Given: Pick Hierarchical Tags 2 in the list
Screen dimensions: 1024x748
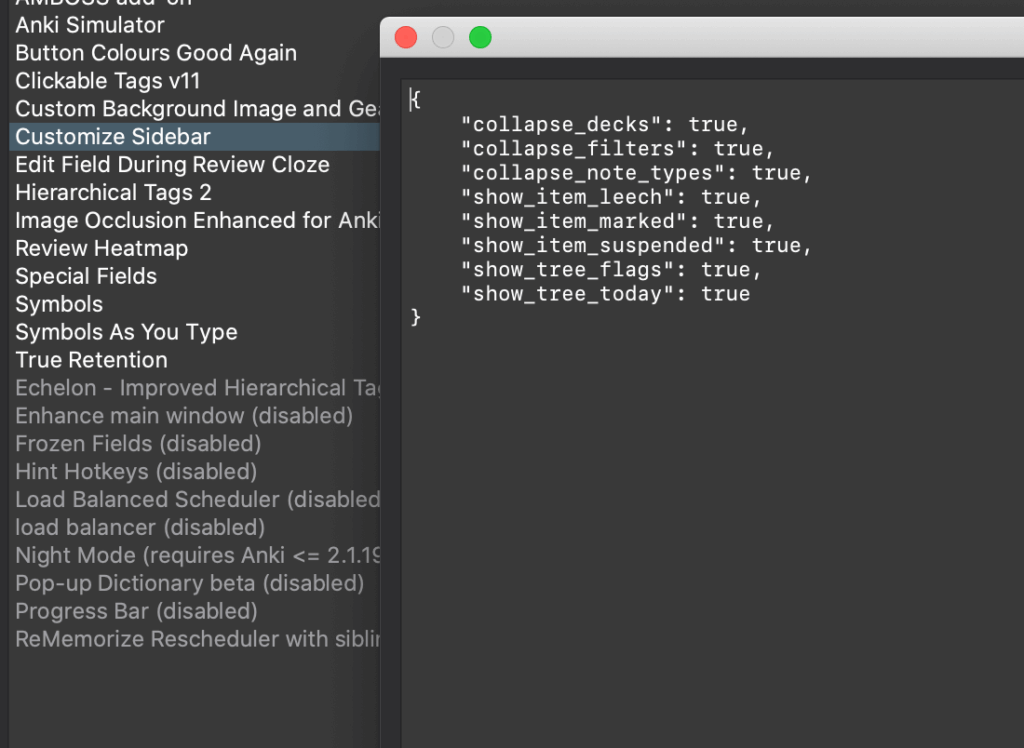Looking at the screenshot, I should point(195,193).
